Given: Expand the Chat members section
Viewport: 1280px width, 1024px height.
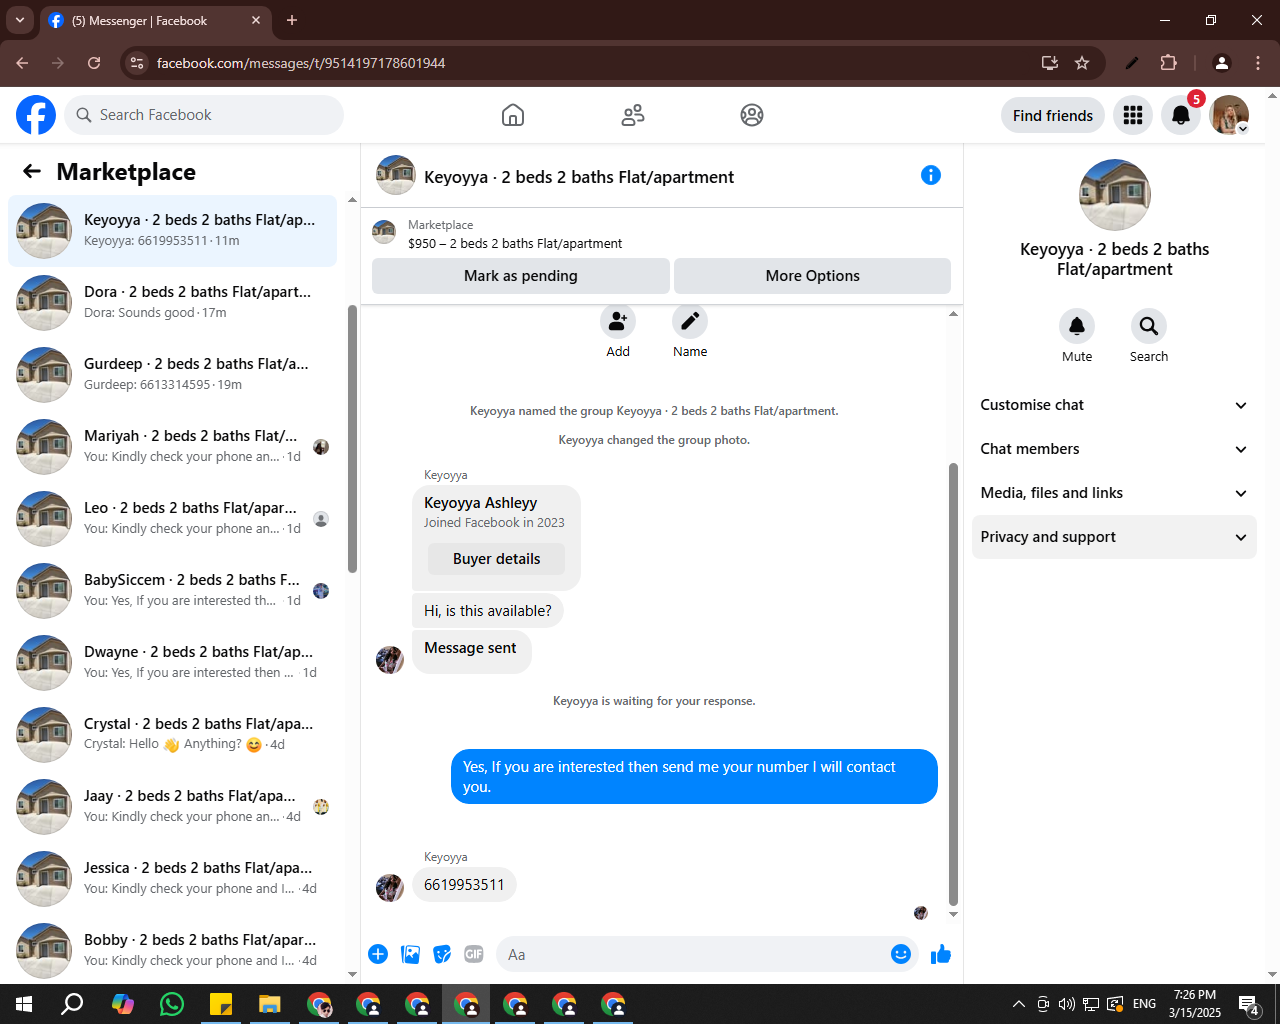Looking at the screenshot, I should coord(1114,449).
